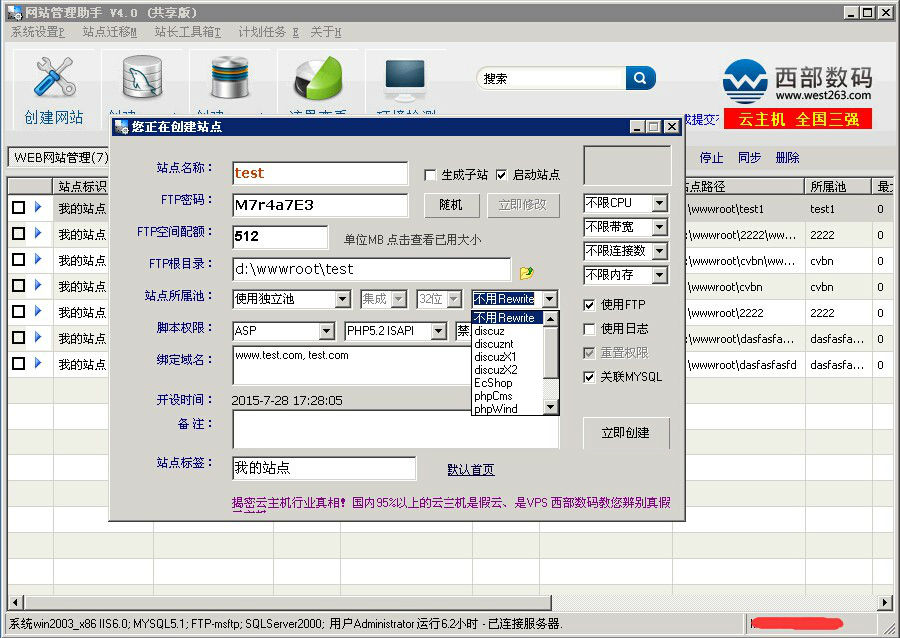The image size is (900, 638).
Task: Click the computer monitor environment check icon
Action: pos(405,80)
